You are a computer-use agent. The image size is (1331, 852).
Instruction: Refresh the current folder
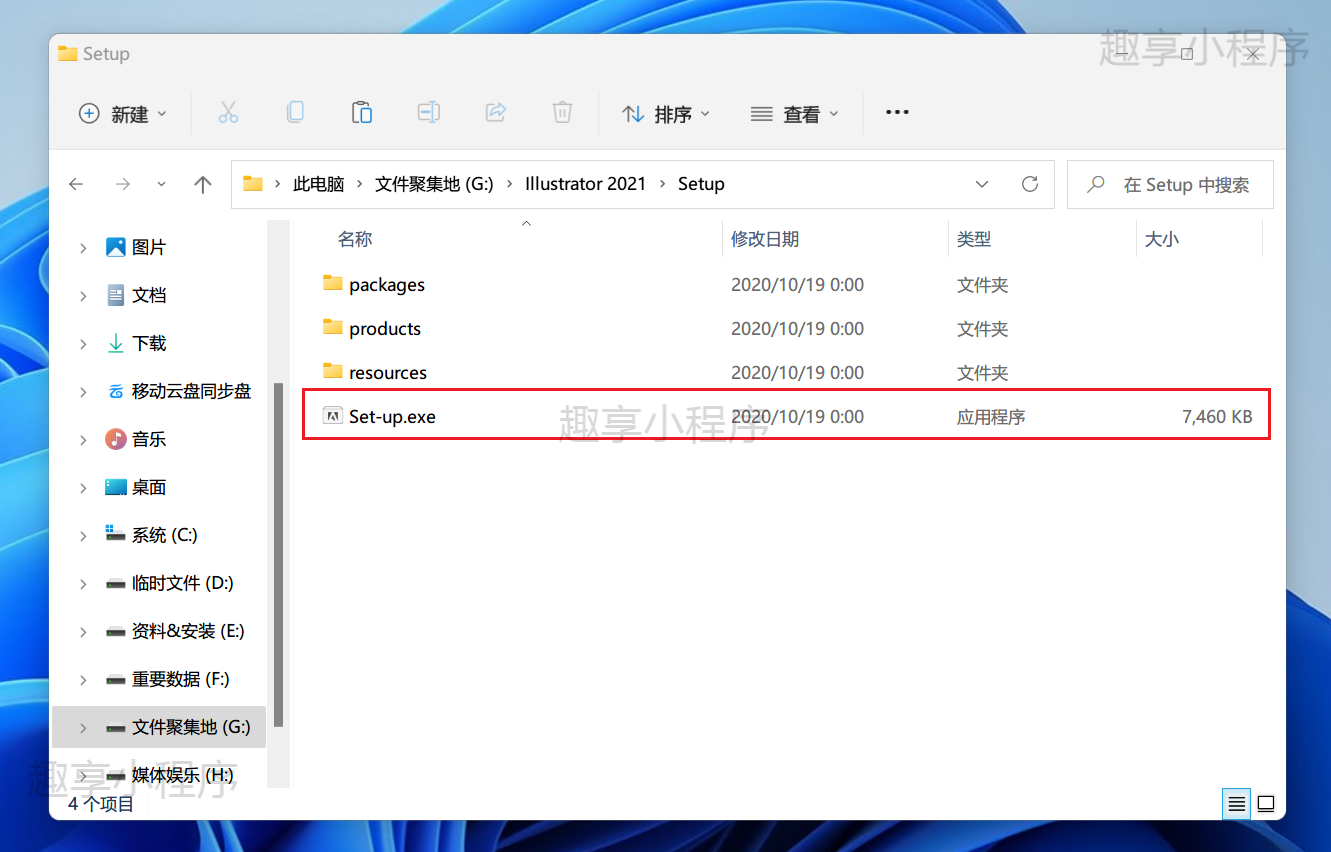[1030, 184]
